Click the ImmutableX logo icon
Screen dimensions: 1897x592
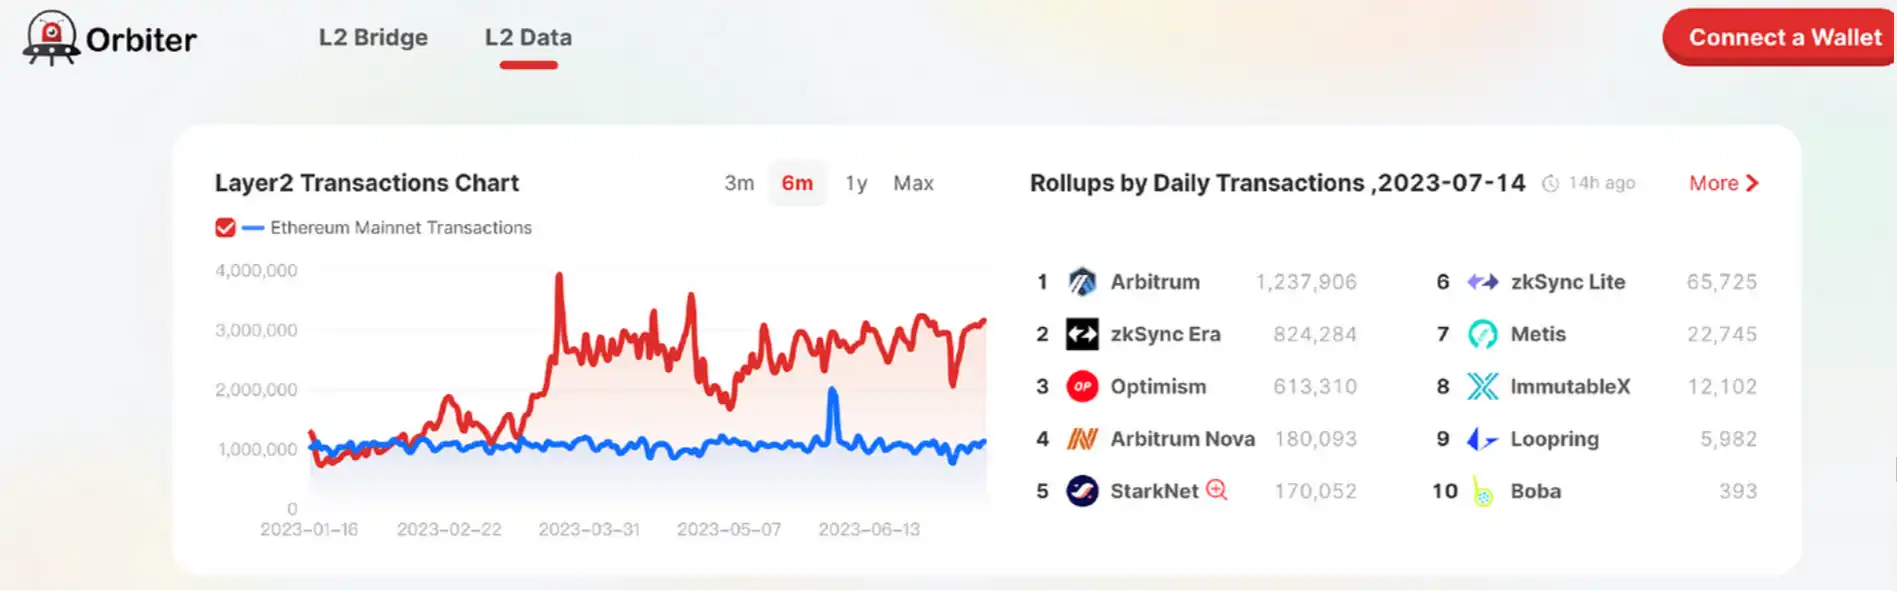[x=1482, y=386]
